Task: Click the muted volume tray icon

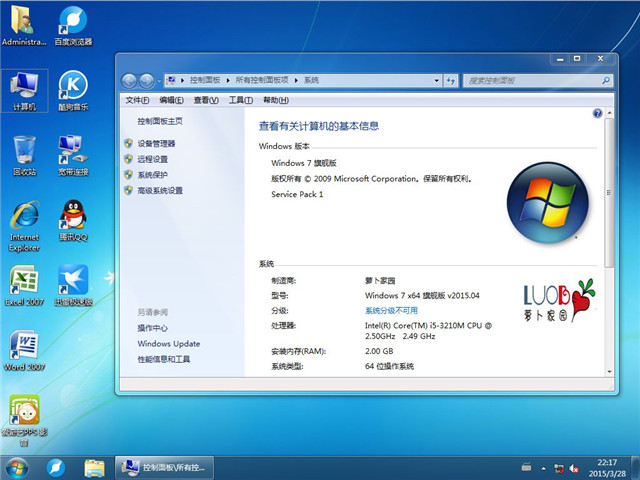Action: (x=573, y=468)
